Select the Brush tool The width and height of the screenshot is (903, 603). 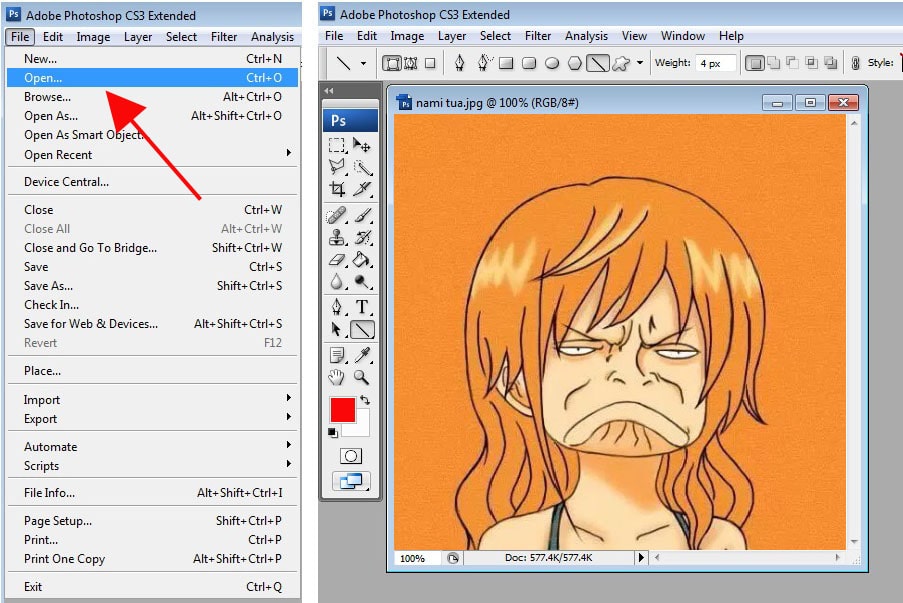(x=362, y=215)
